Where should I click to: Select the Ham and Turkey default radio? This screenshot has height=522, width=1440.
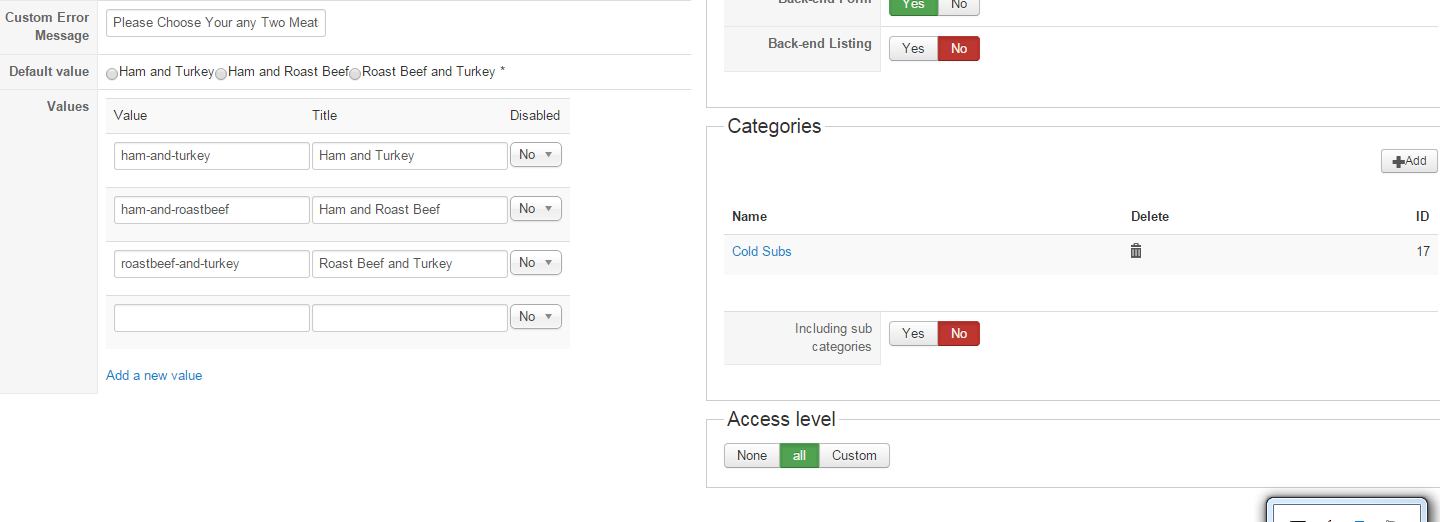coord(112,73)
